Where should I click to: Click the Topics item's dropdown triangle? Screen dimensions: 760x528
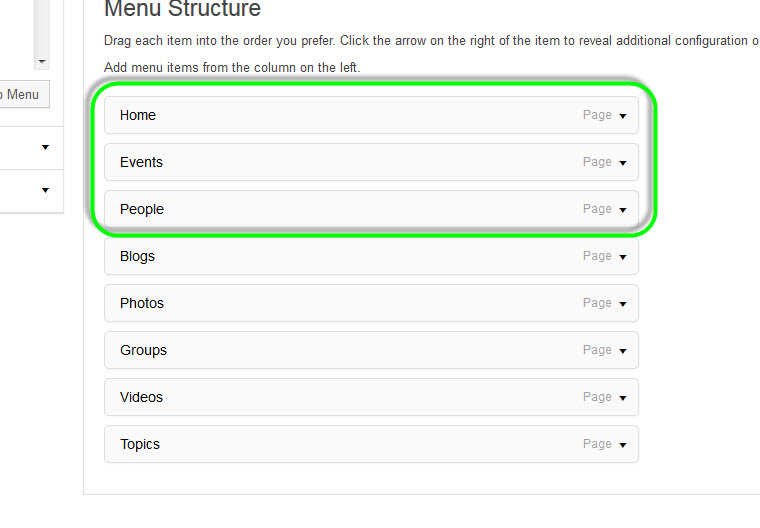pyautogui.click(x=623, y=445)
